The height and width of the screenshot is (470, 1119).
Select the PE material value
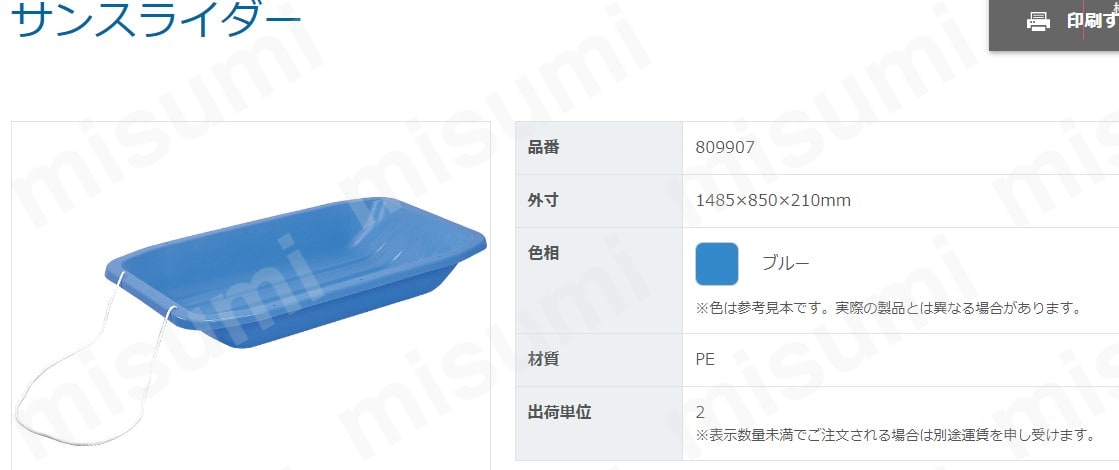click(x=705, y=359)
